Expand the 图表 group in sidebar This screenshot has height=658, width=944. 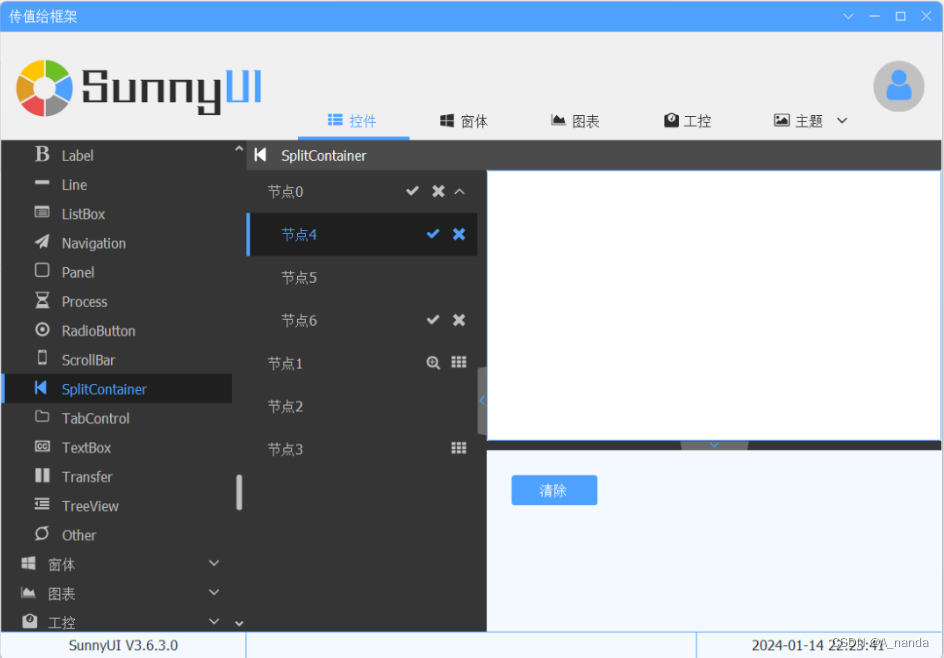pos(214,592)
